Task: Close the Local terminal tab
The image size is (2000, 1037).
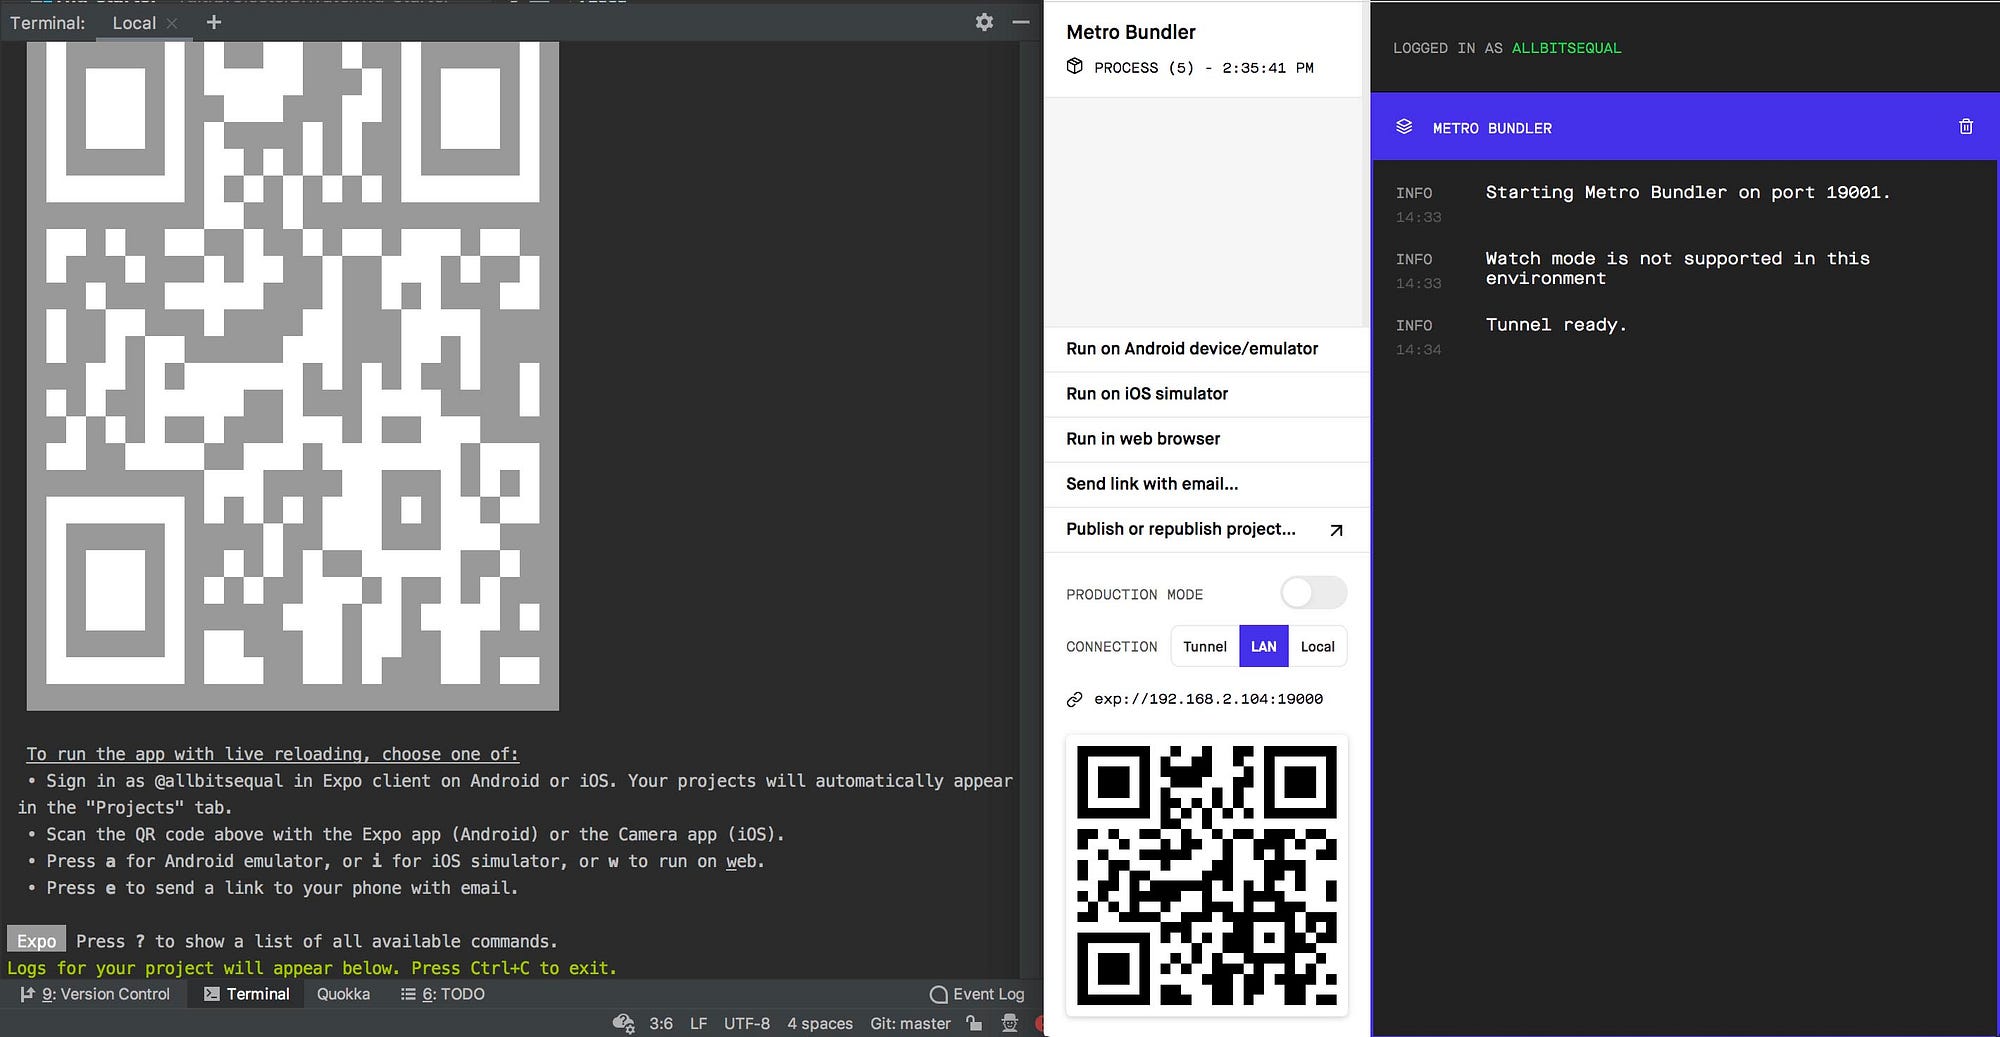Action: [172, 23]
